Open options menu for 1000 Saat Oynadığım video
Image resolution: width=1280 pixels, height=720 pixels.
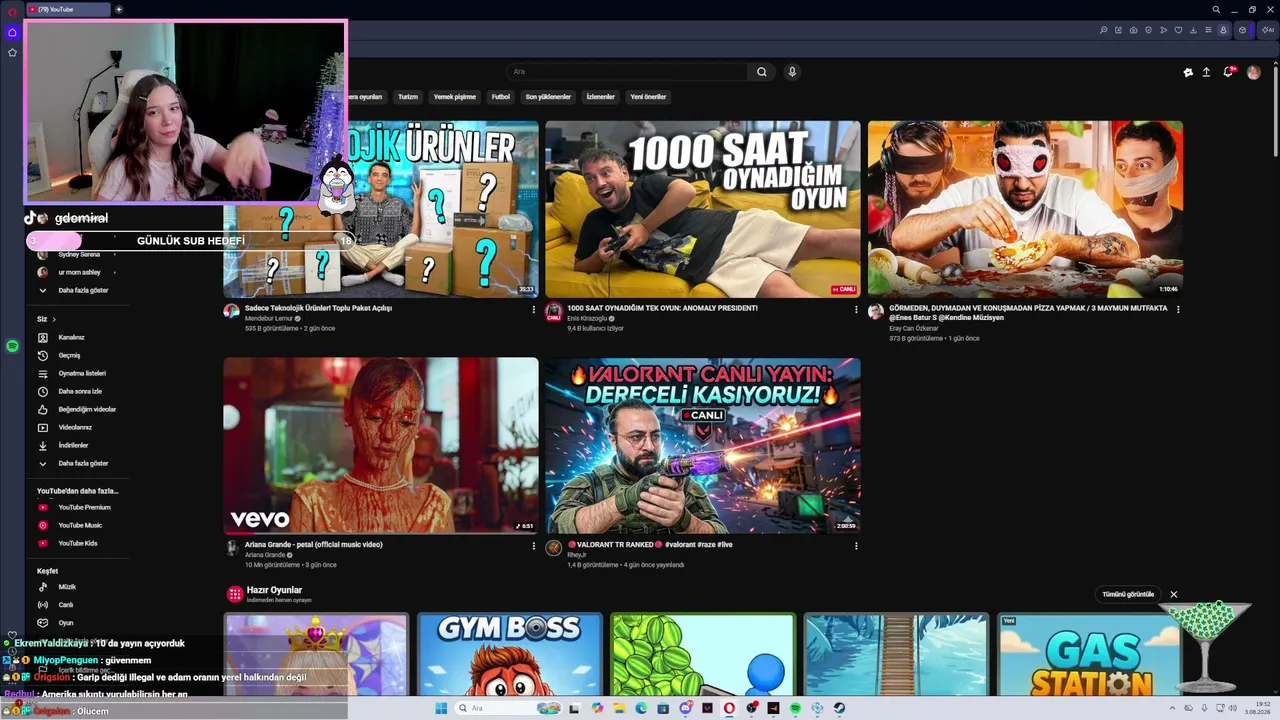pyautogui.click(x=856, y=310)
